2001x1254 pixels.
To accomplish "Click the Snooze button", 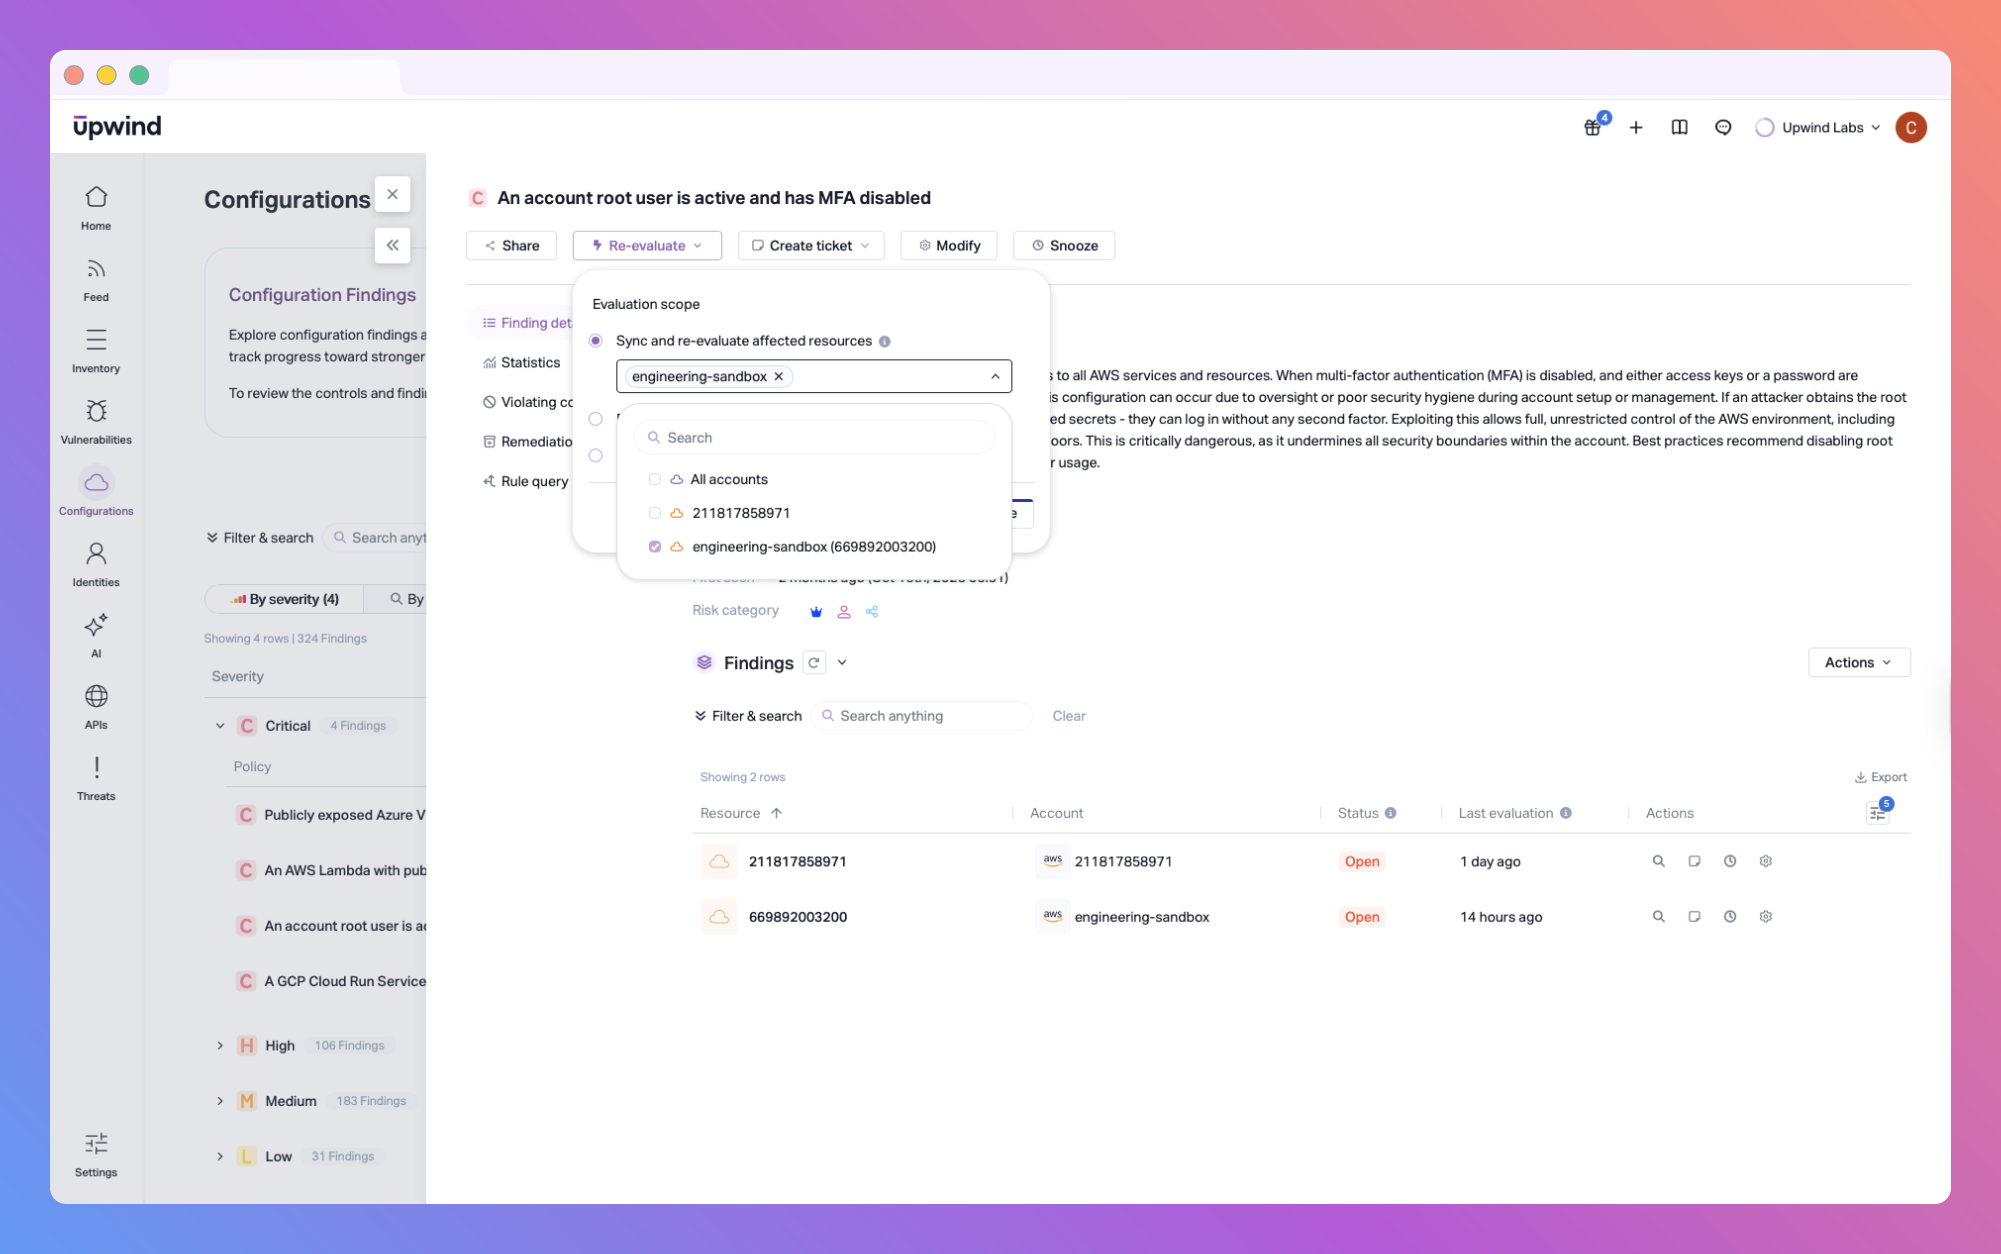I will pos(1064,246).
